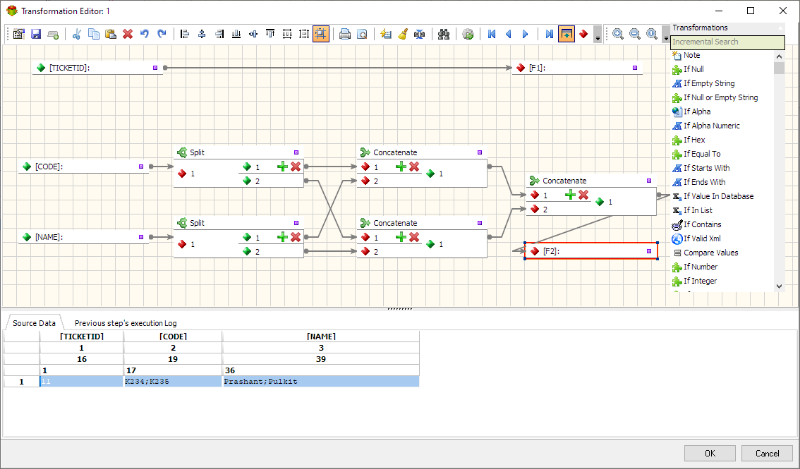Image resolution: width=800 pixels, height=469 pixels.
Task: Click the Print icon
Action: pos(345,34)
